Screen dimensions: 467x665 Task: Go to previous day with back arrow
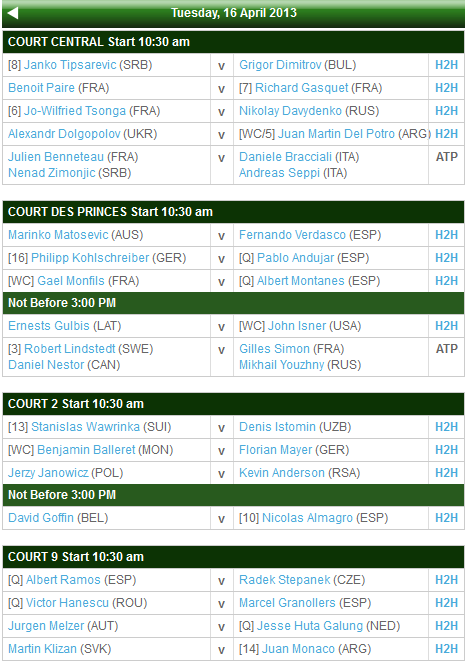13,13
